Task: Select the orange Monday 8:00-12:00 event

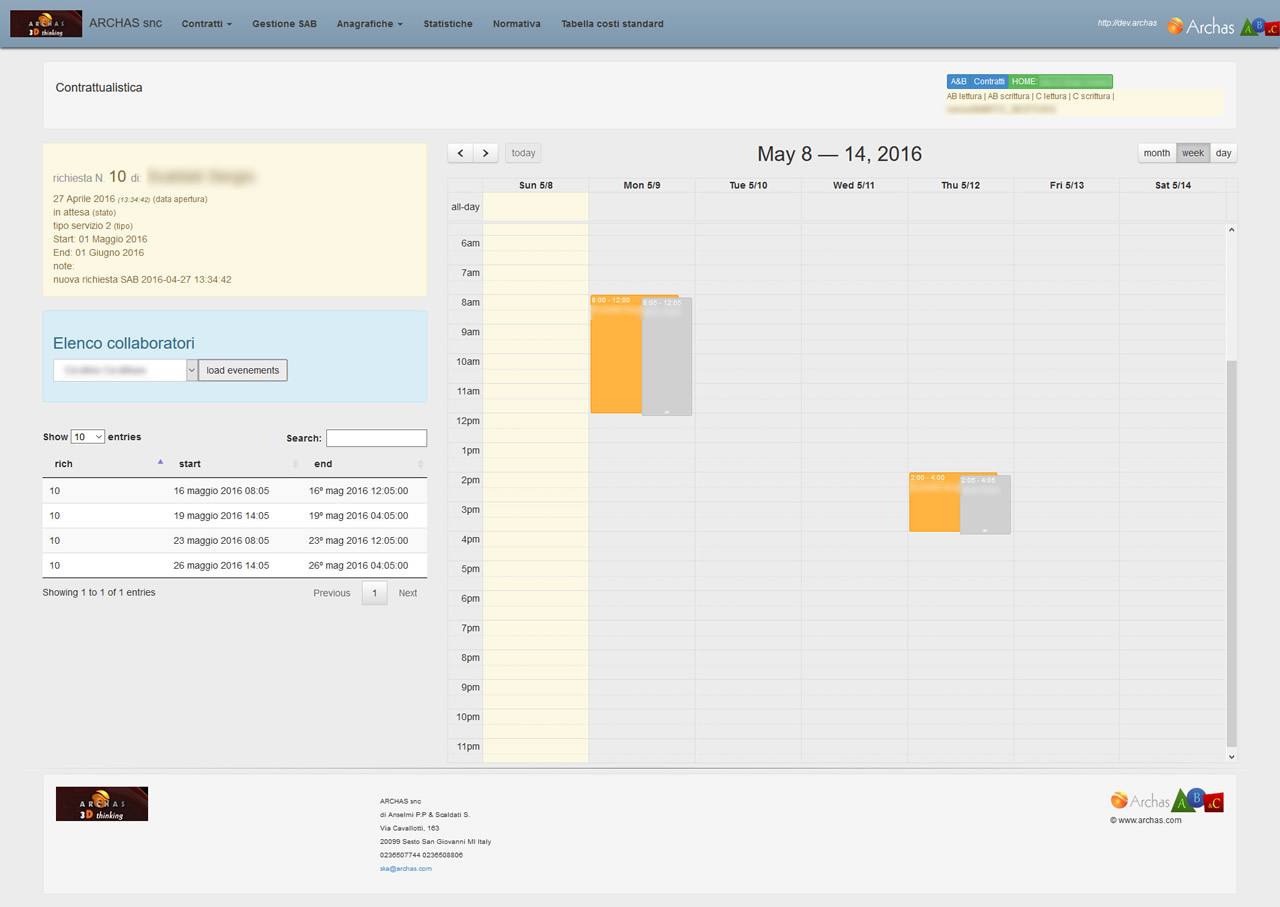Action: [x=615, y=360]
